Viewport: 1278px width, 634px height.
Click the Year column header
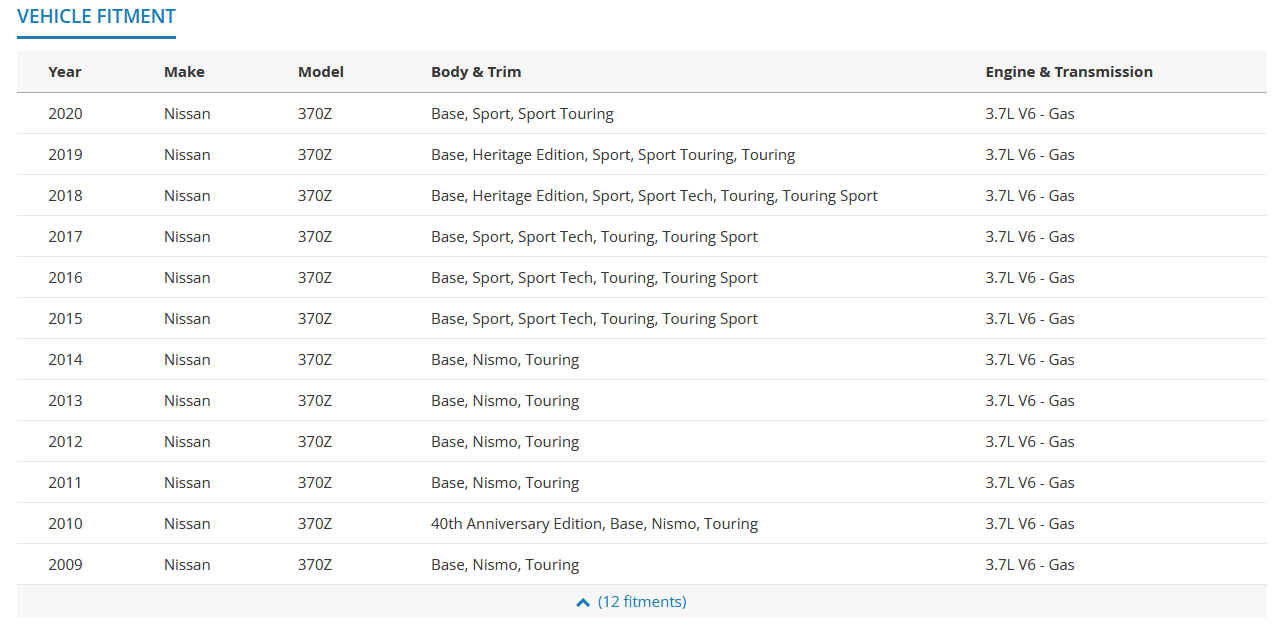(x=65, y=72)
